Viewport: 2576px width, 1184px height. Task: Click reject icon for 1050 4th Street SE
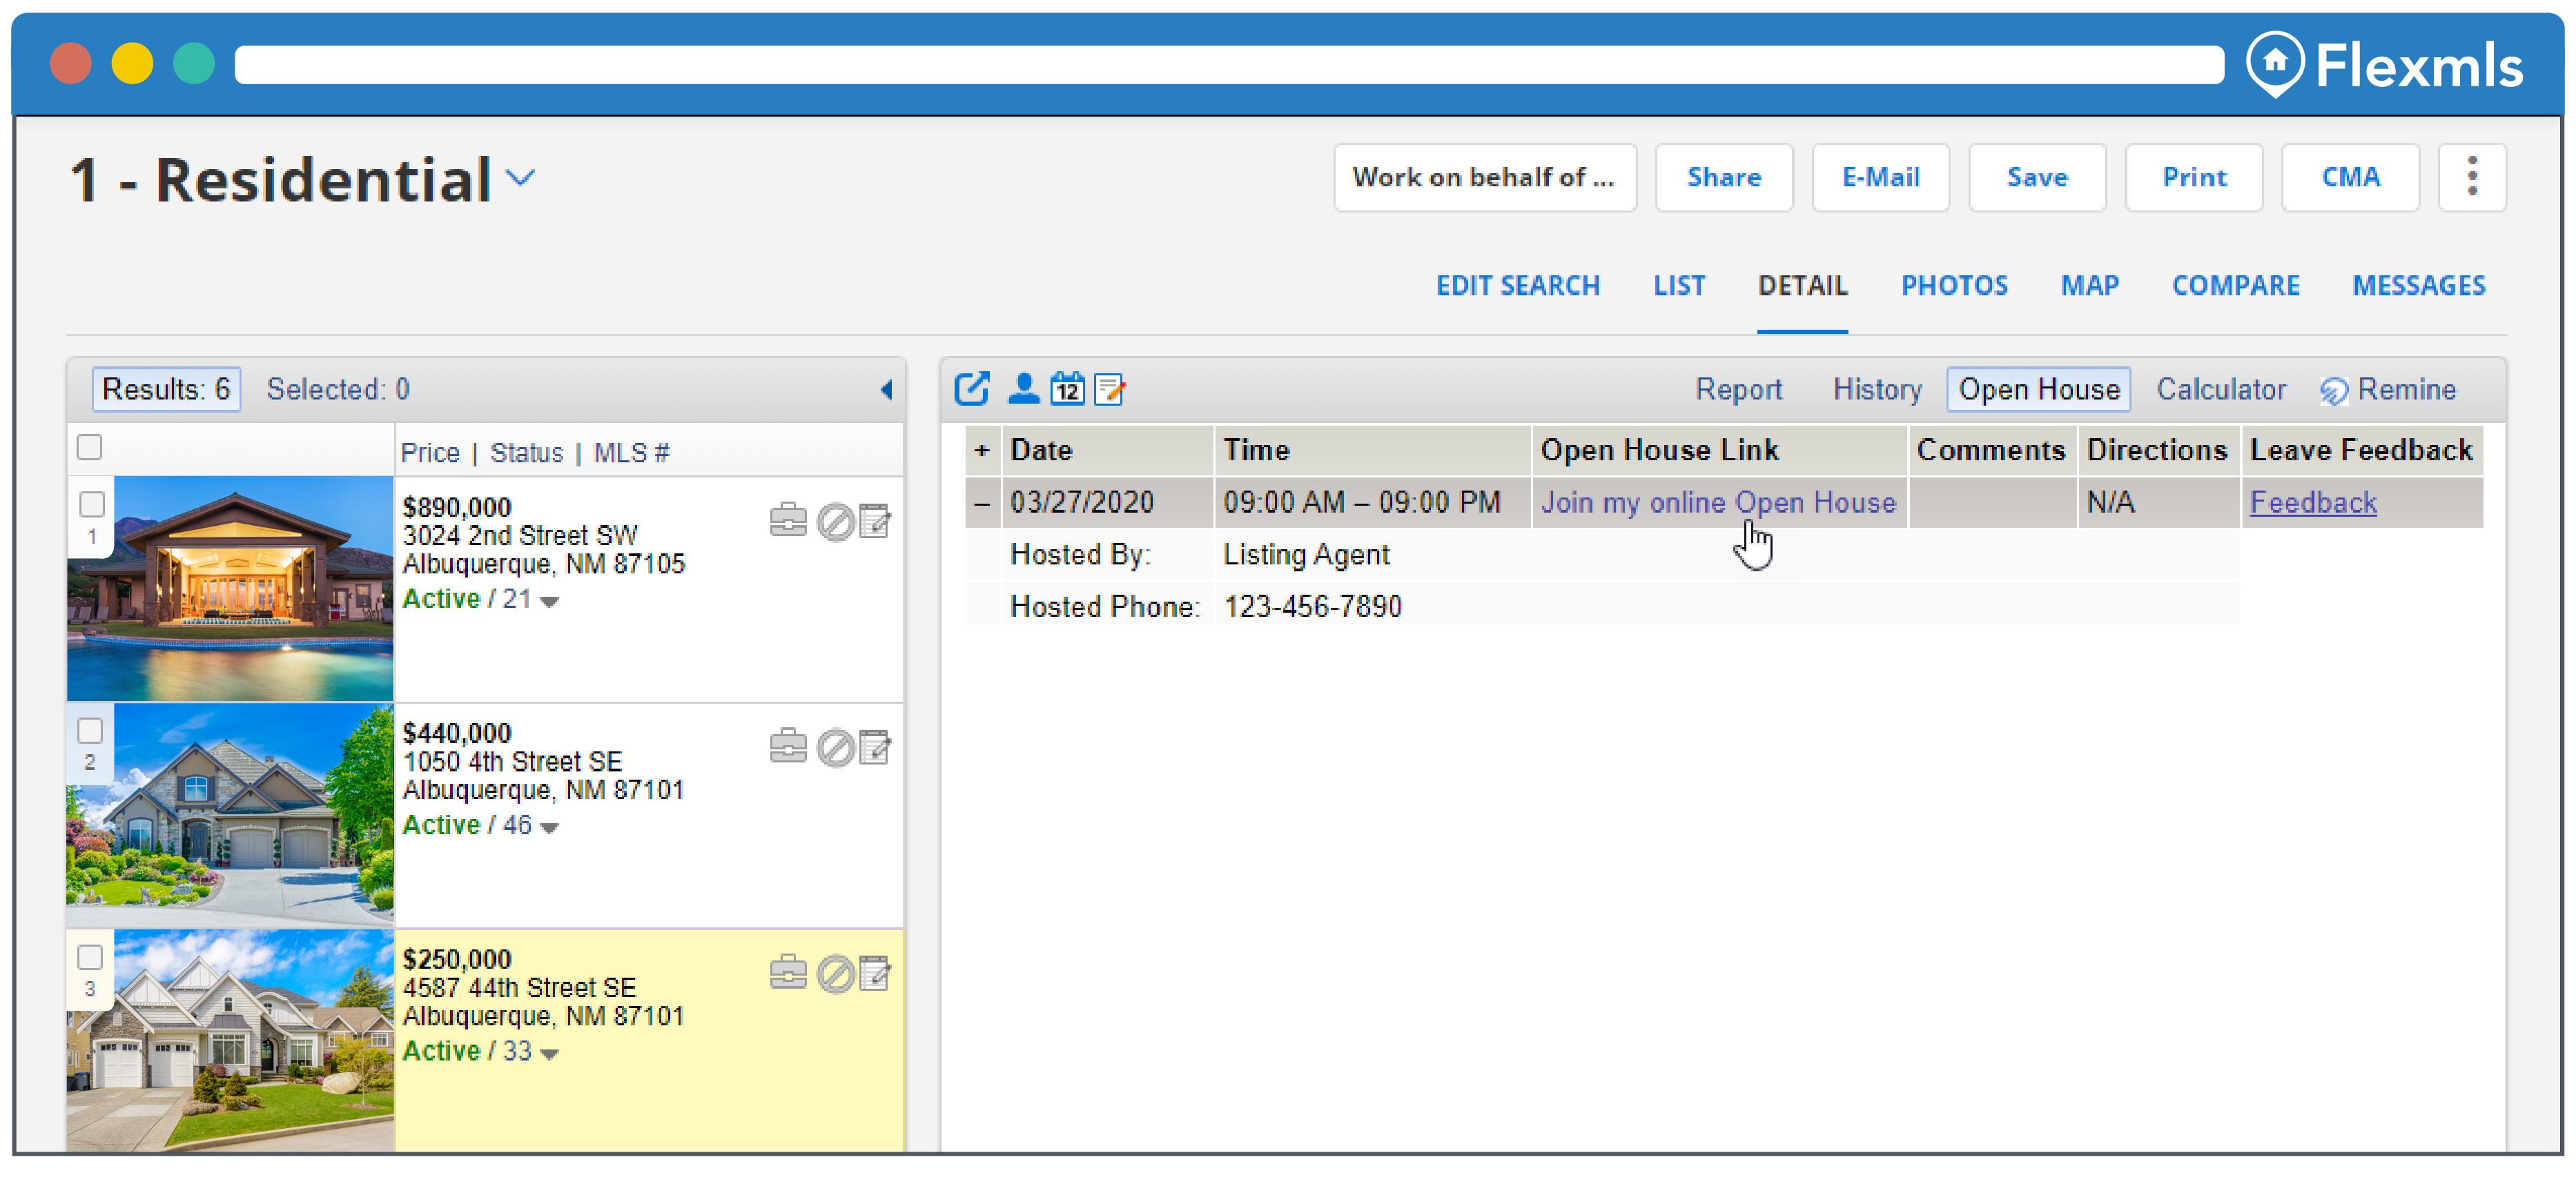point(835,747)
